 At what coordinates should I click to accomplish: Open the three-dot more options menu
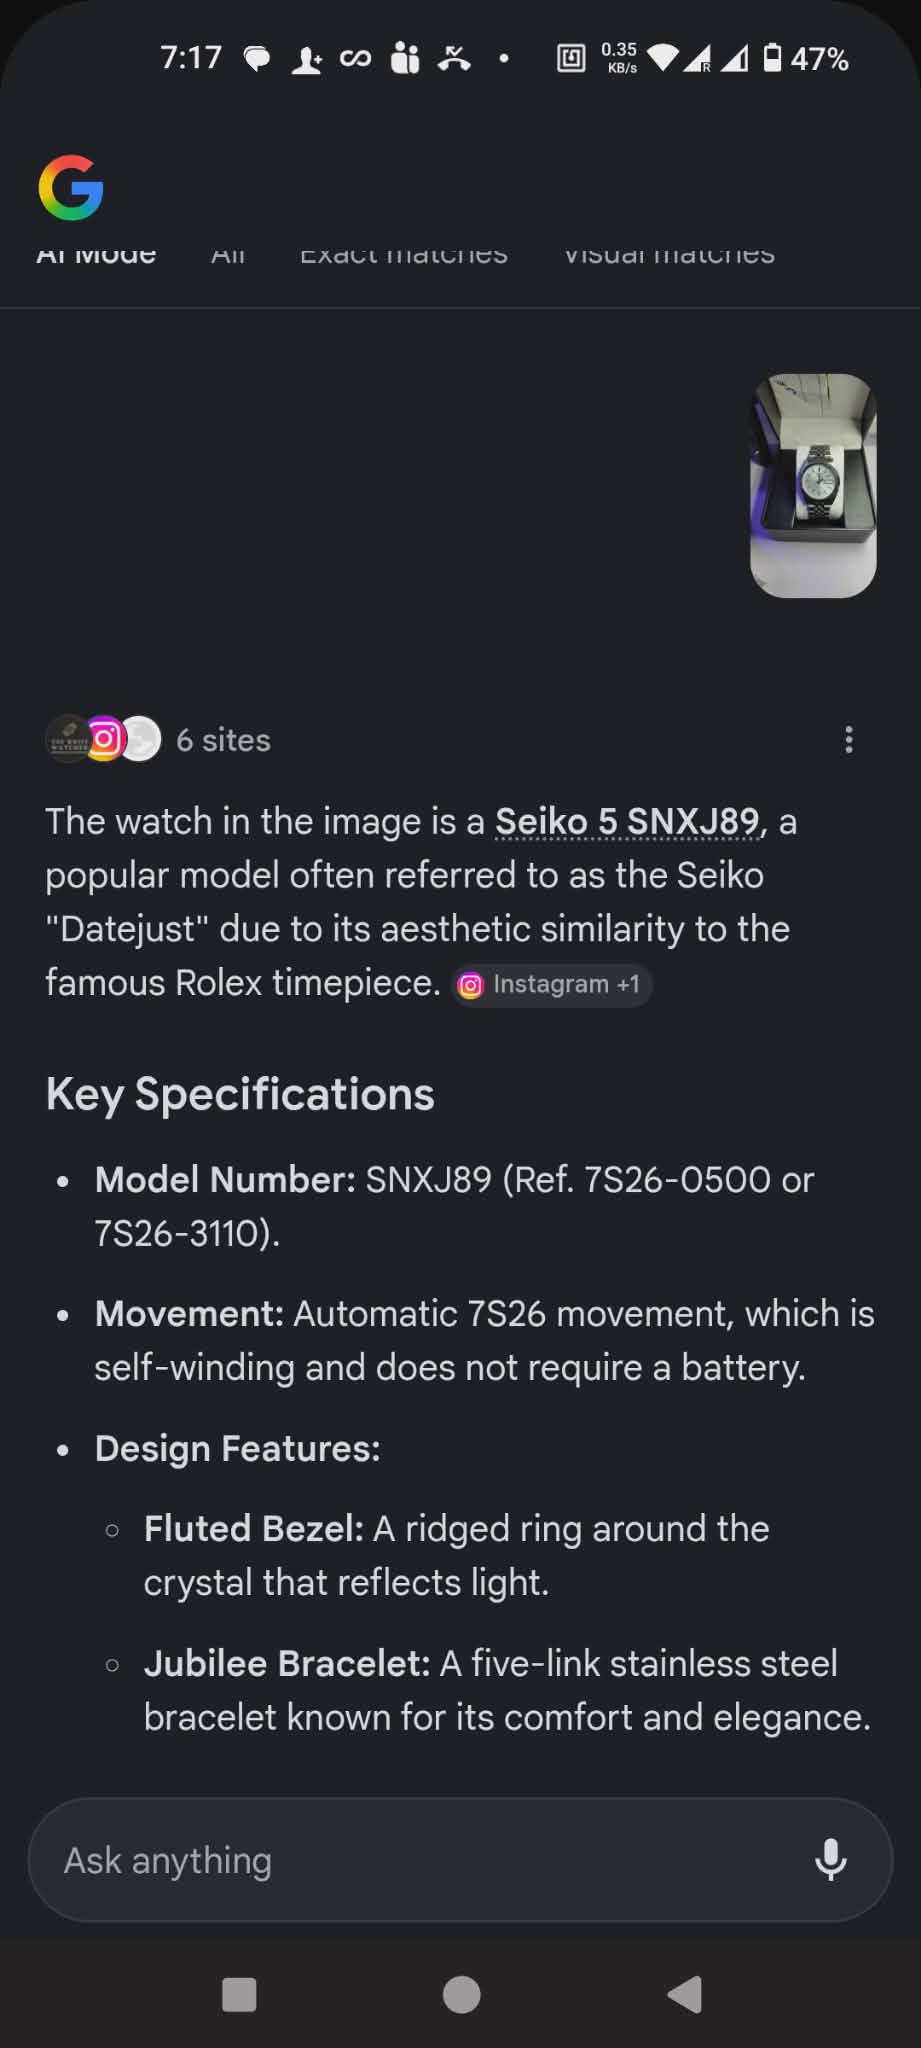[x=848, y=740]
